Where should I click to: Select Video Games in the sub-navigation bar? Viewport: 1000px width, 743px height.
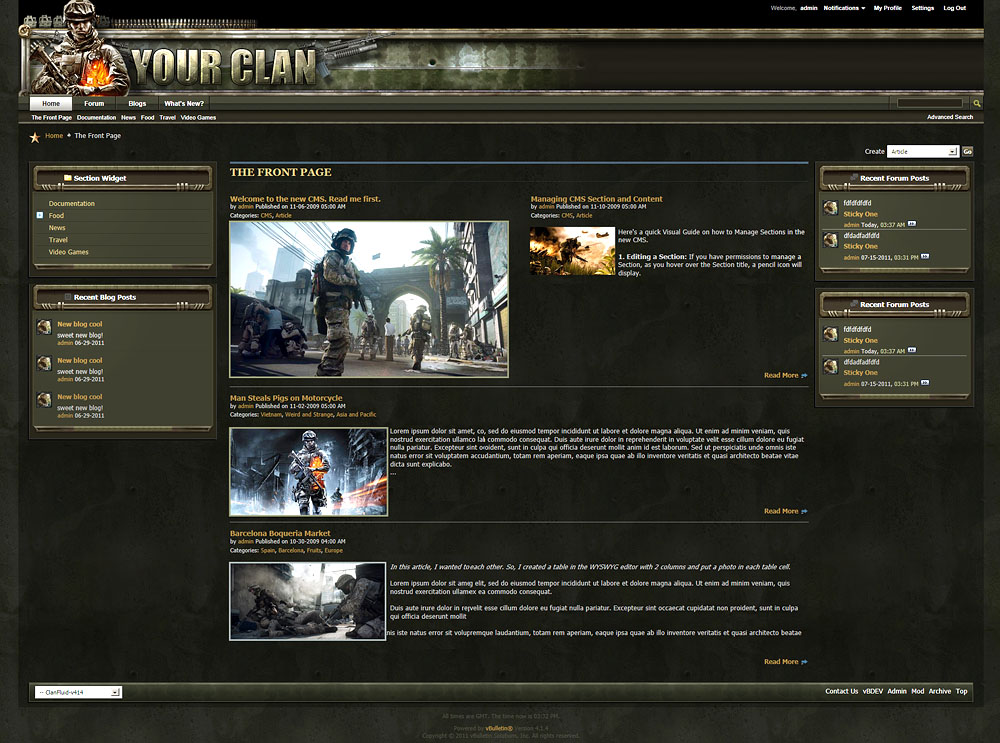[x=198, y=117]
